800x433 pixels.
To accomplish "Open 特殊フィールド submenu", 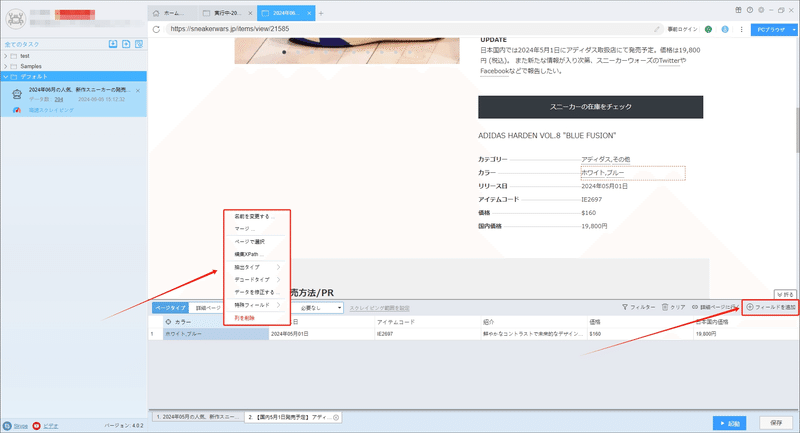I will point(257,305).
